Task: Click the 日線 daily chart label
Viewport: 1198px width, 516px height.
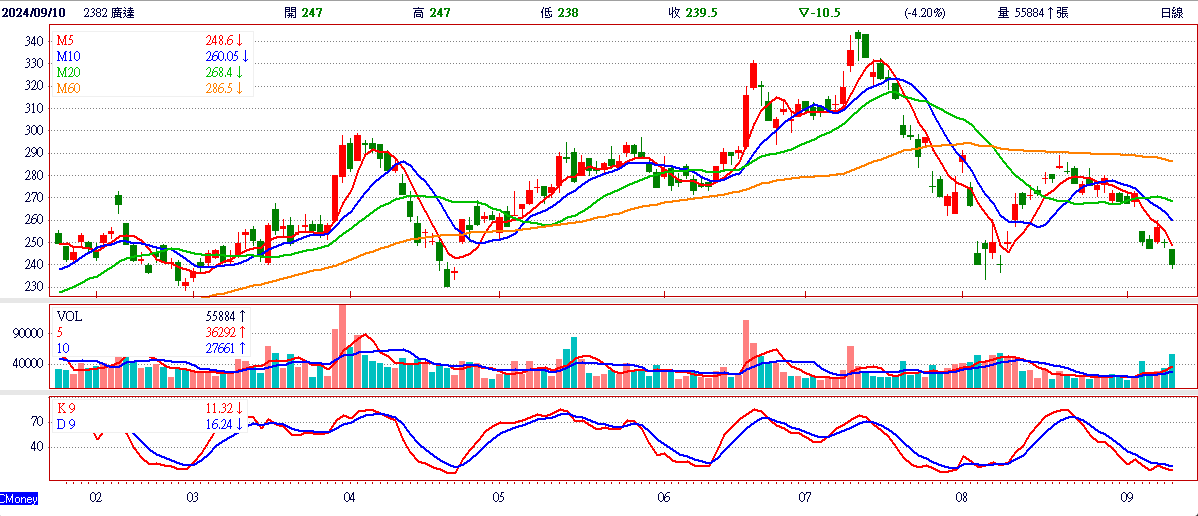Action: [1171, 13]
